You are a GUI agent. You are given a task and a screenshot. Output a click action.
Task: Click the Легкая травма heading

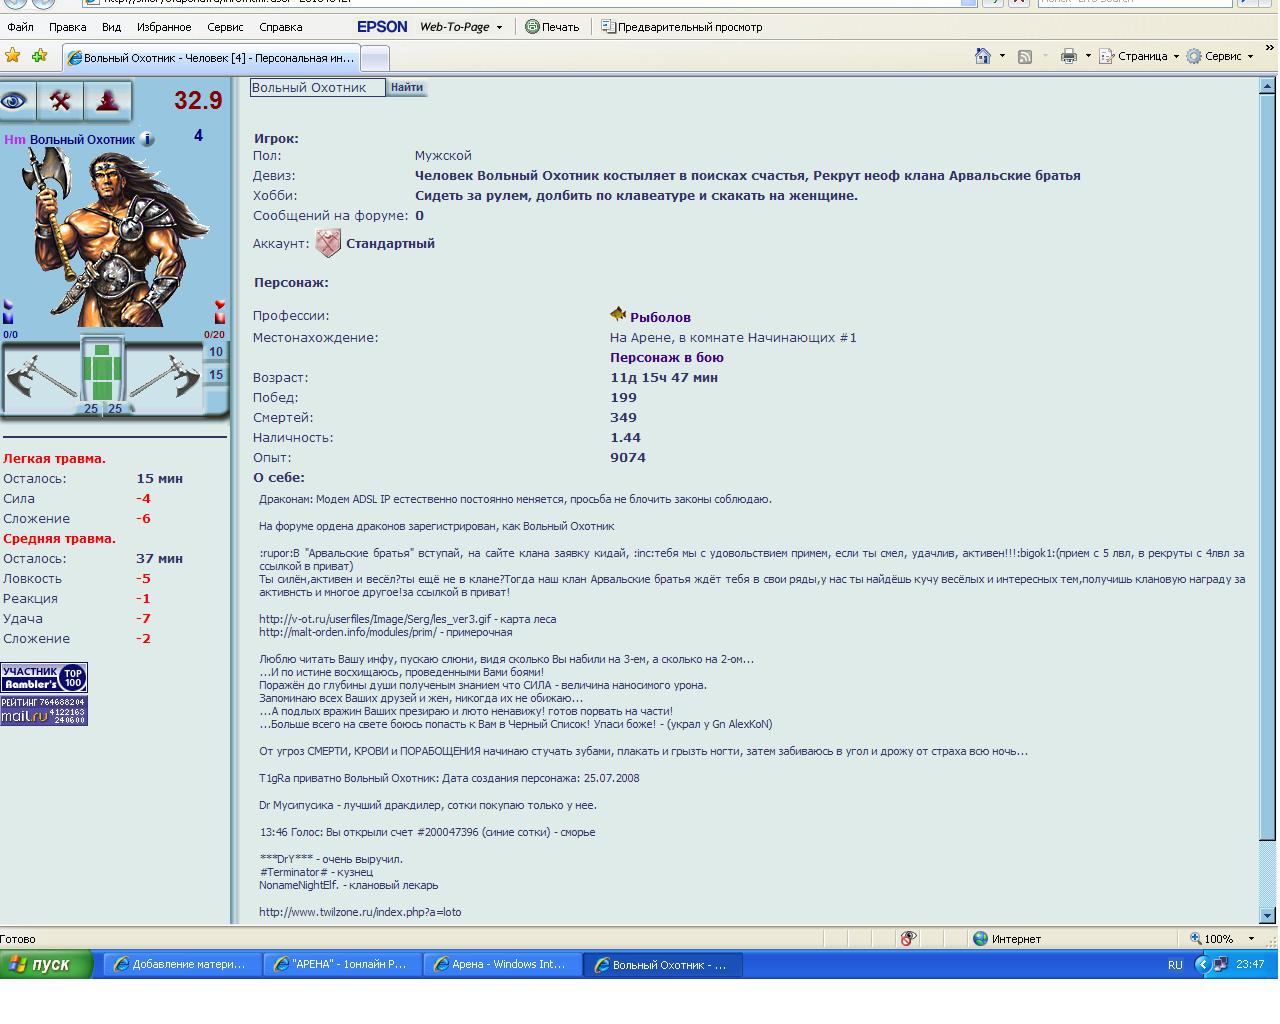(54, 458)
